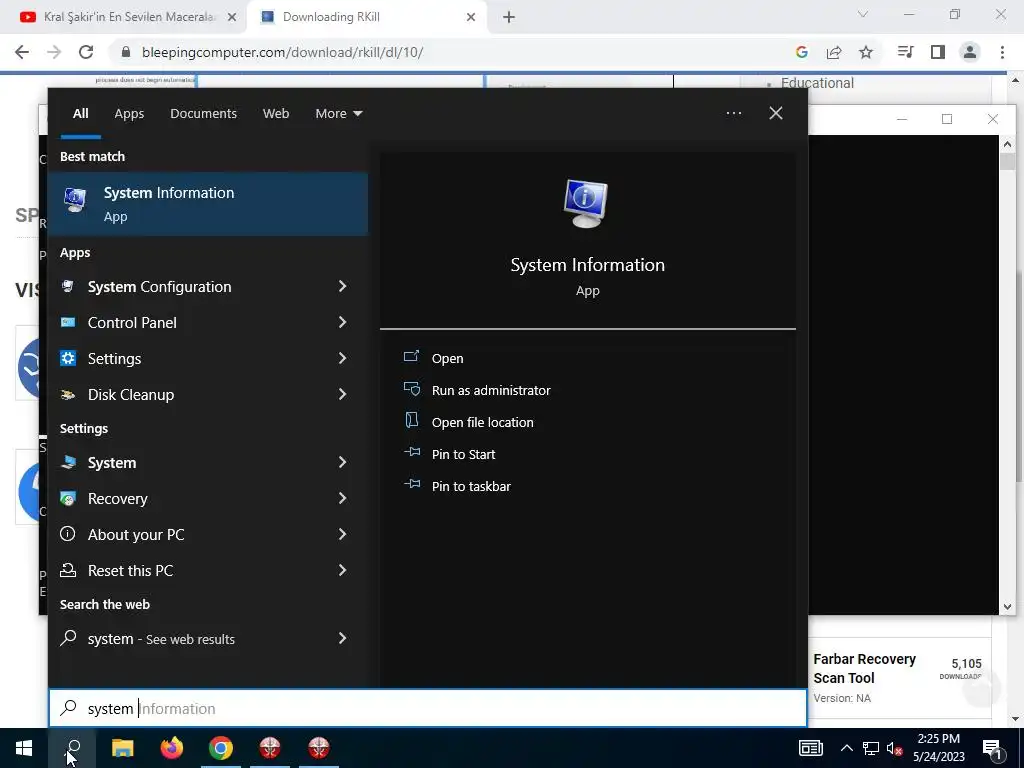Close the Kral Şakir YouTube tab
The height and width of the screenshot is (768, 1024).
click(232, 17)
